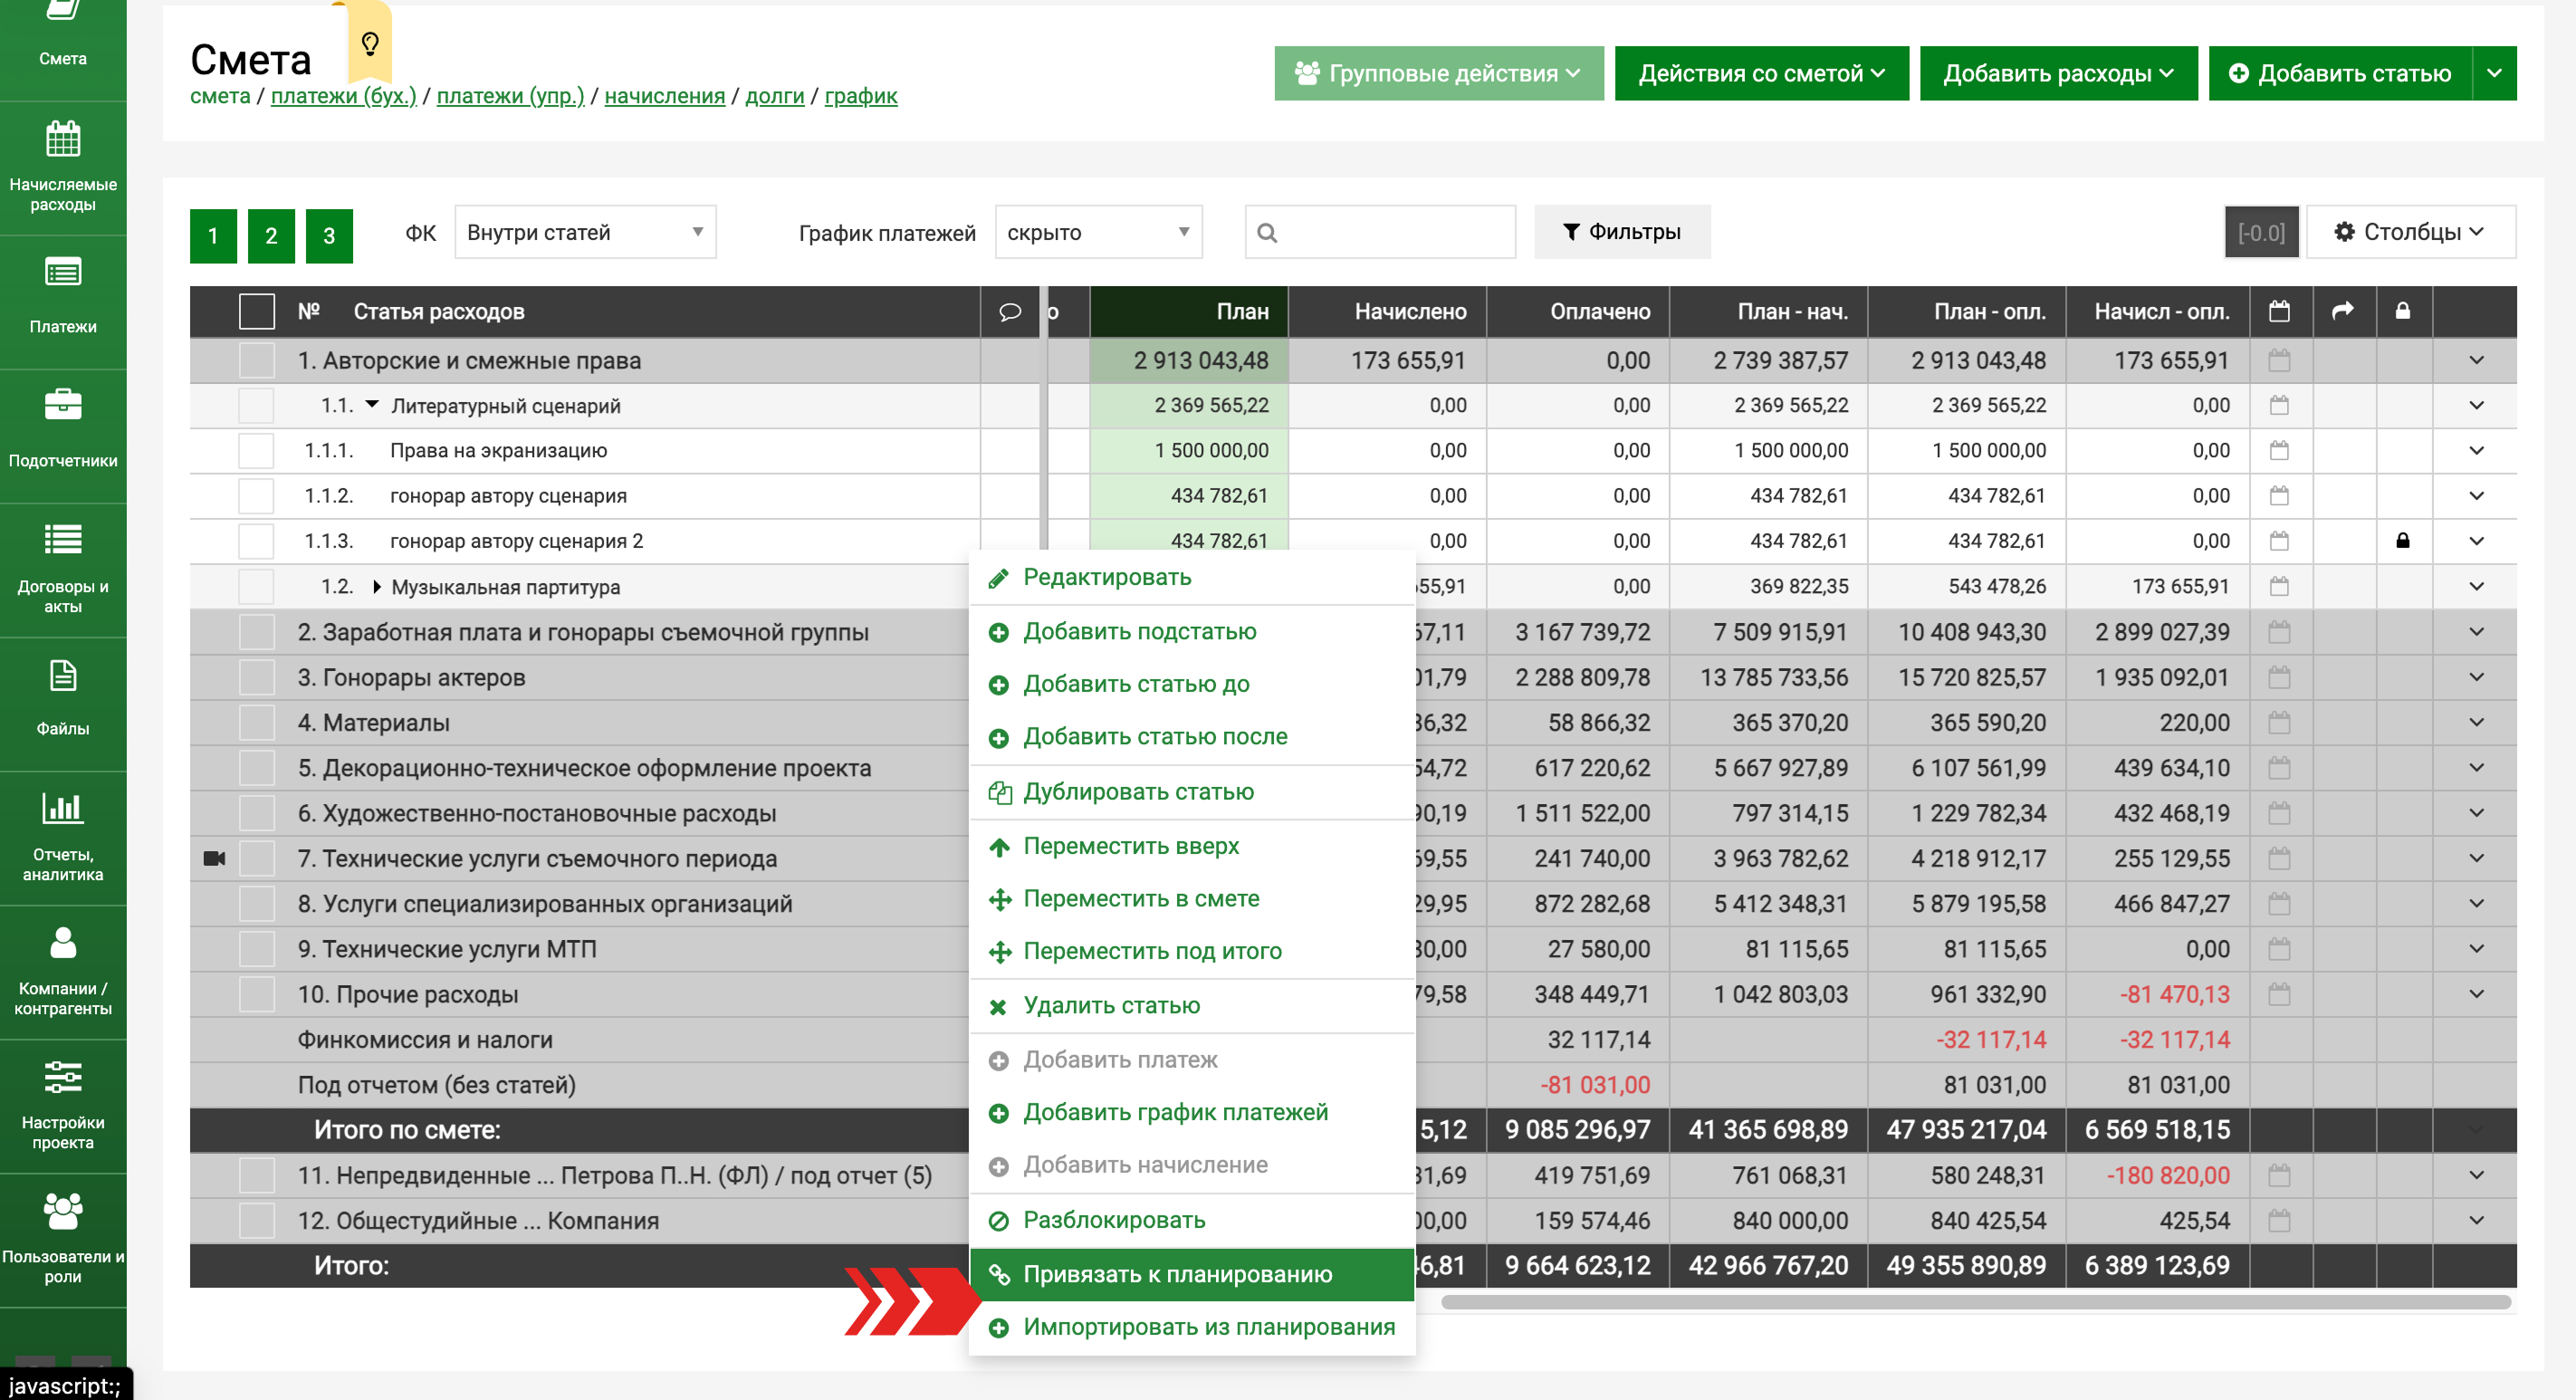Open Подотчетники briefcase icon
2576x1400 pixels.
63,405
